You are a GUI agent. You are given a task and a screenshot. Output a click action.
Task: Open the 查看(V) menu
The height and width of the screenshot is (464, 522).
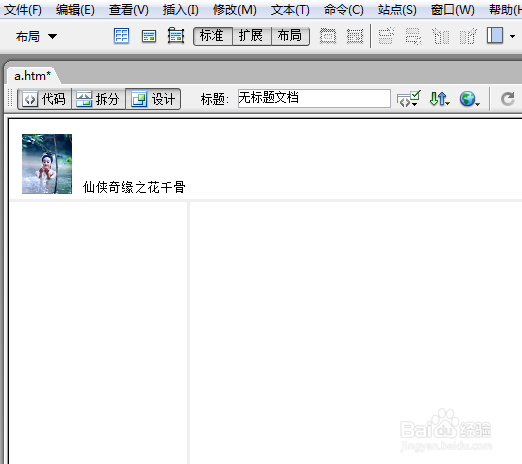coord(128,10)
